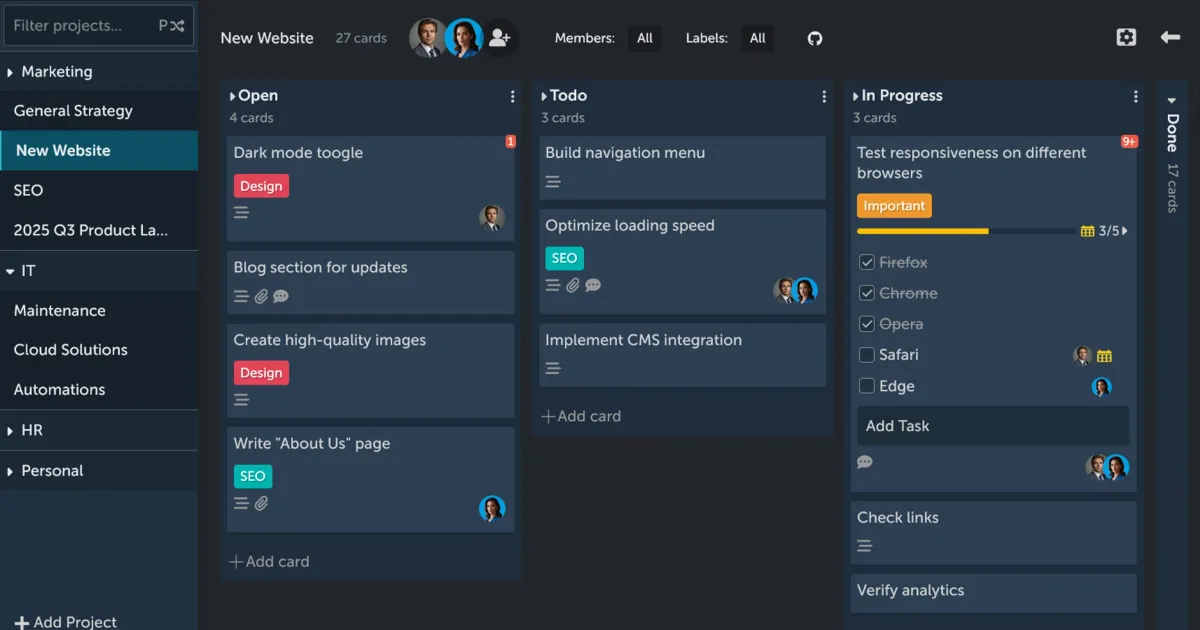Open board settings gear icon
The image size is (1200, 630).
1126,37
